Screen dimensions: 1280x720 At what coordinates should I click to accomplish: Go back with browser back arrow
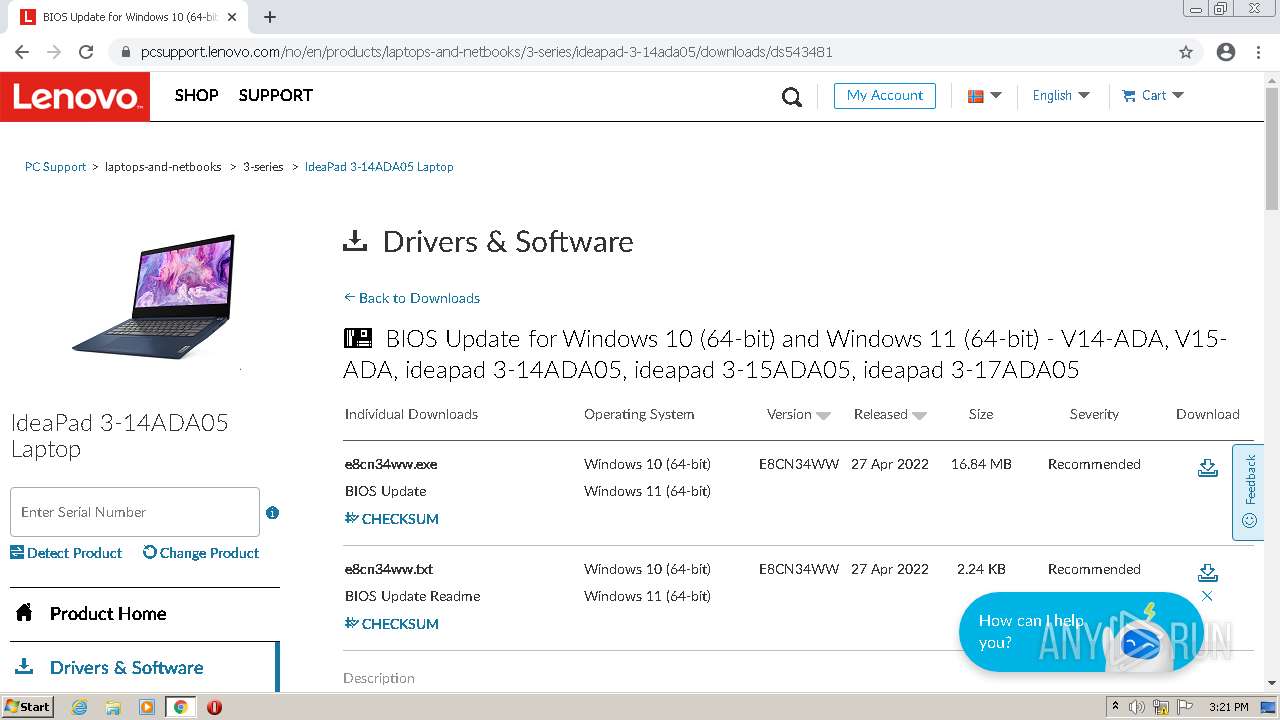pos(22,52)
